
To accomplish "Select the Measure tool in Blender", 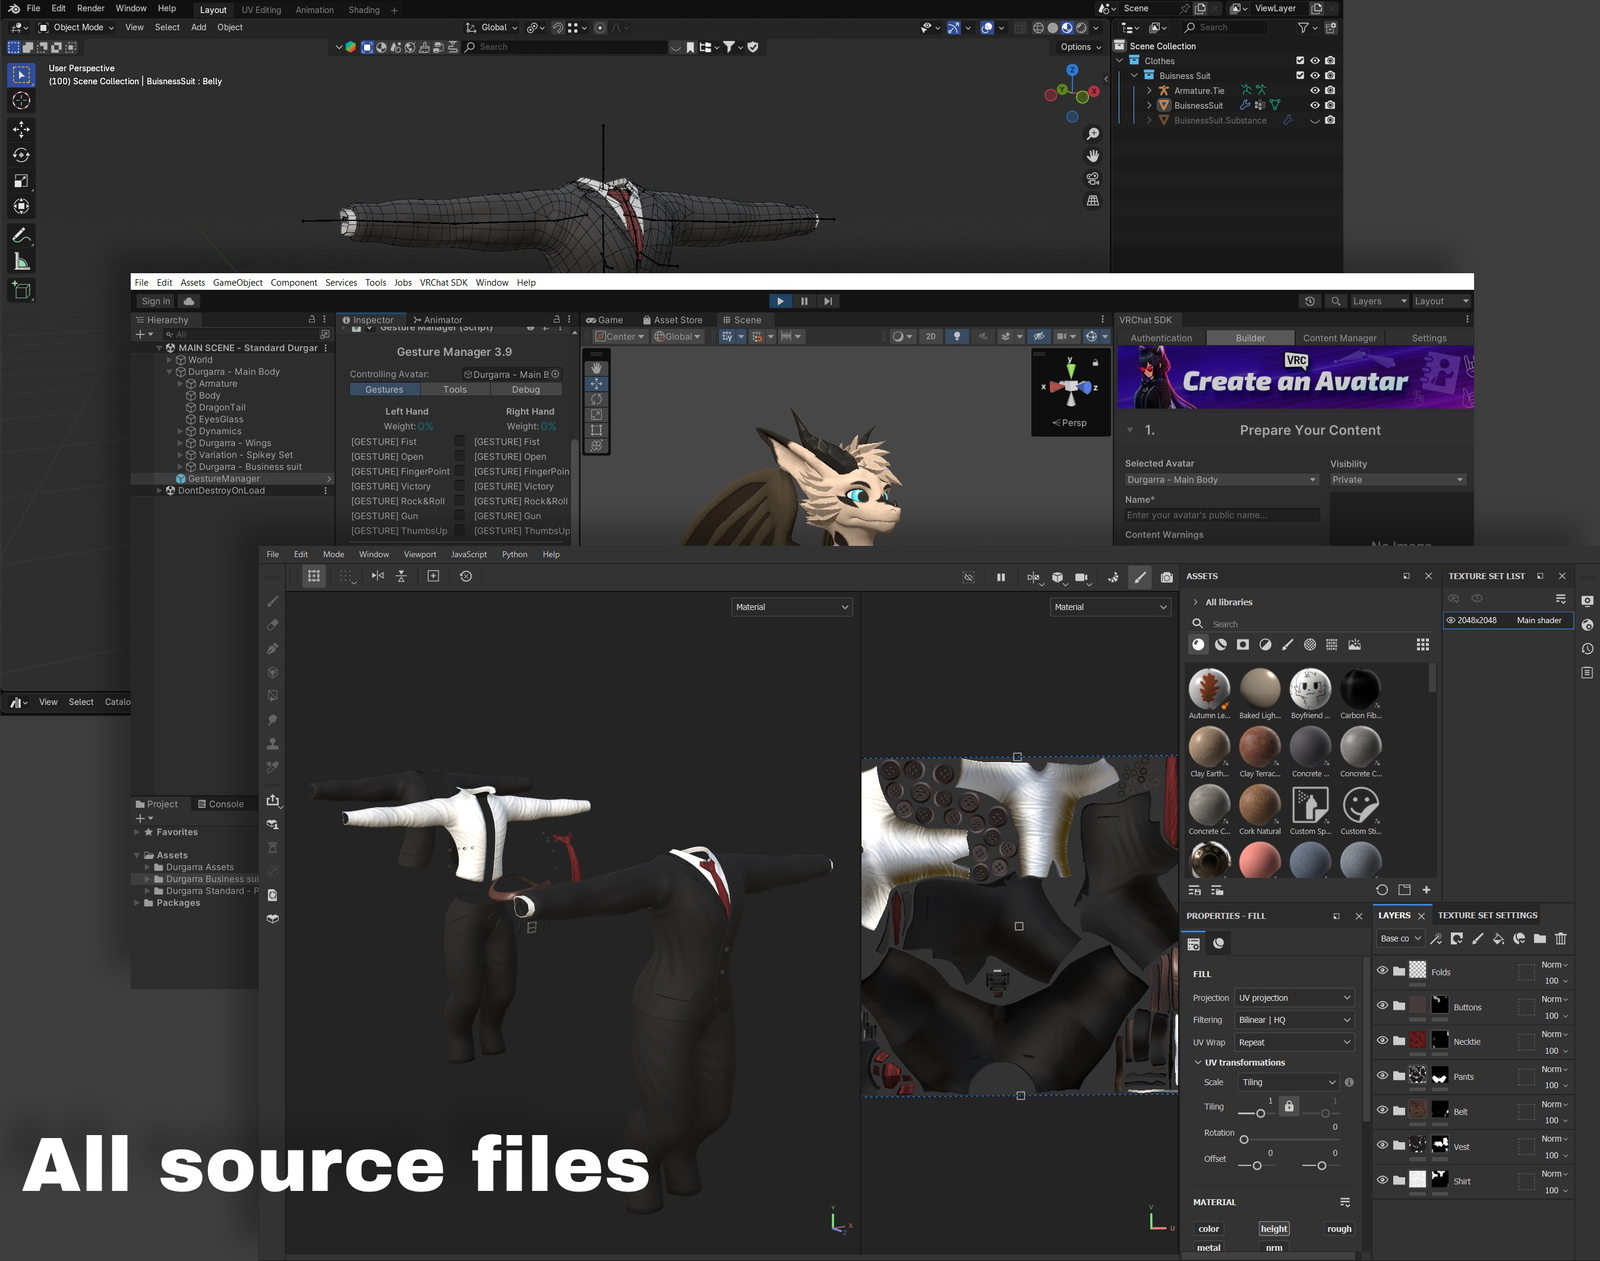I will (x=21, y=261).
